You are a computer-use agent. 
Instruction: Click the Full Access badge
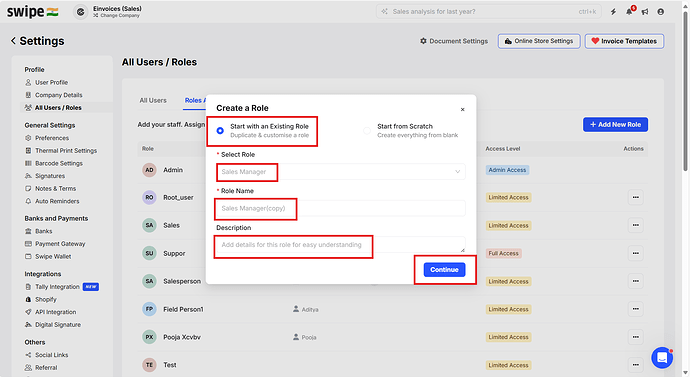[503, 253]
